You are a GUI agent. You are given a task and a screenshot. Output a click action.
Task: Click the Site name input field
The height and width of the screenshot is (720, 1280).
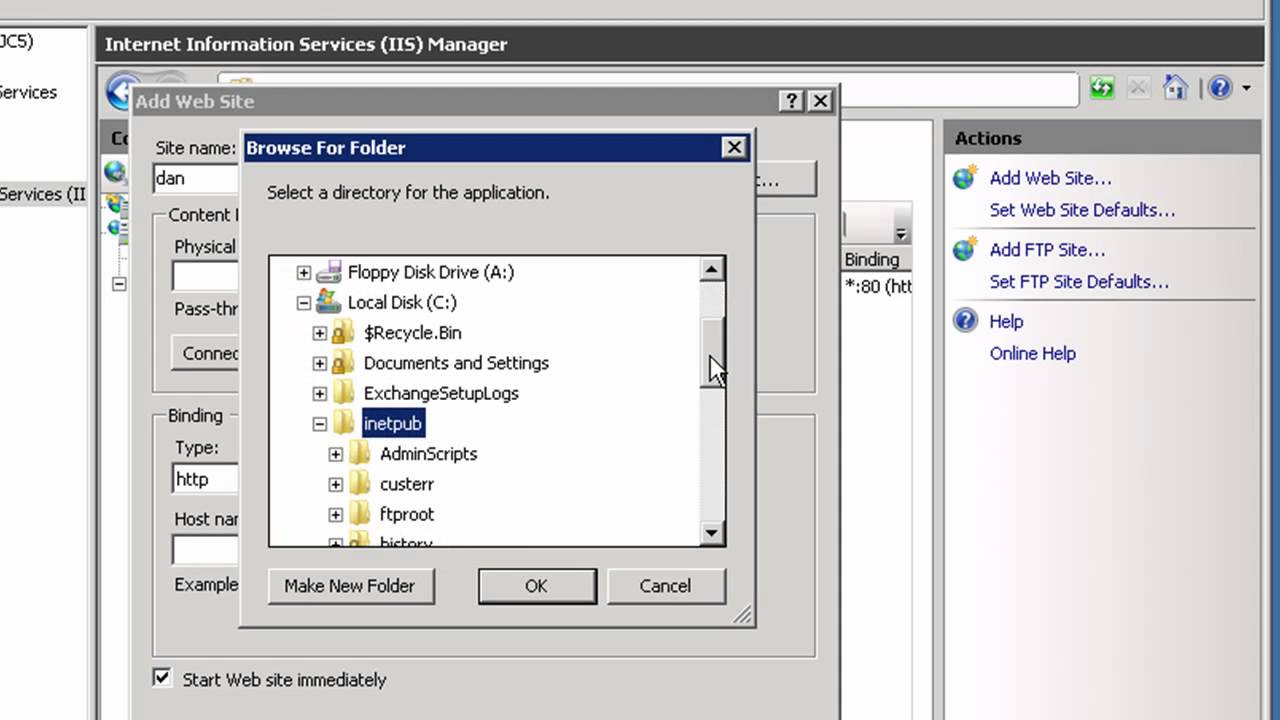(x=197, y=178)
